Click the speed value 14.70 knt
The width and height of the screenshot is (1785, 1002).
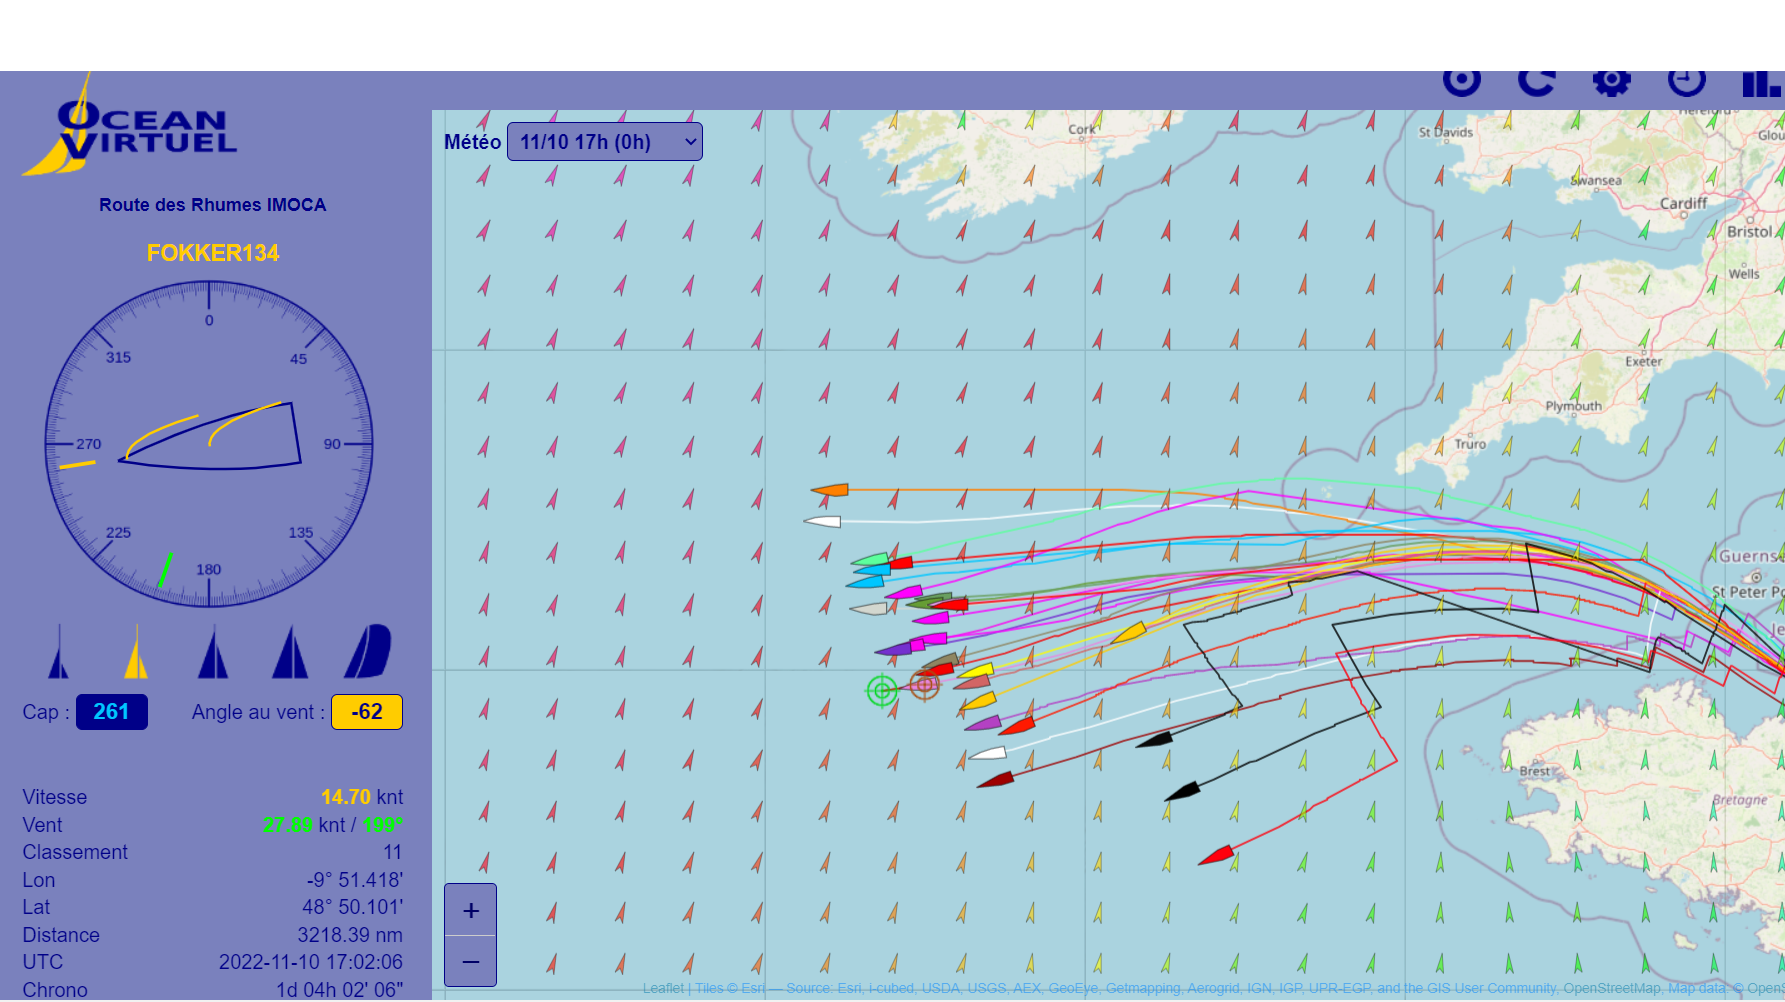coord(362,797)
